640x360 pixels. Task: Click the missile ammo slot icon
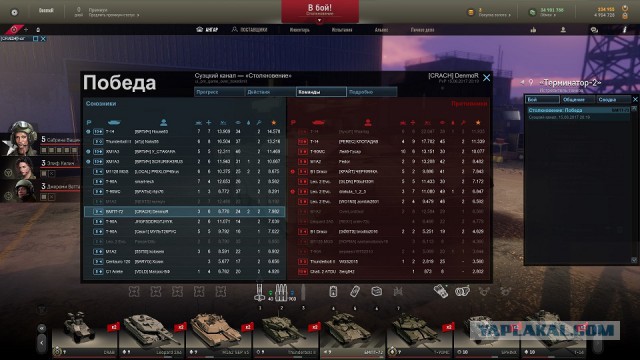260,291
